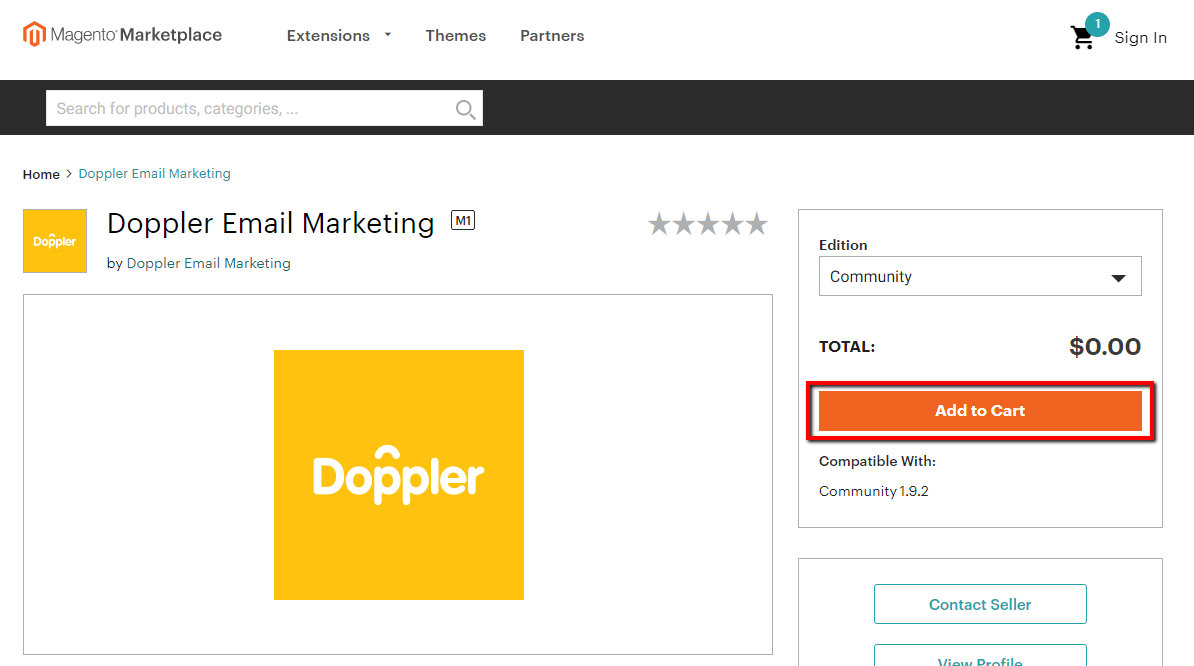The width and height of the screenshot is (1194, 666).
Task: Click the large Doppler product image
Action: point(399,475)
